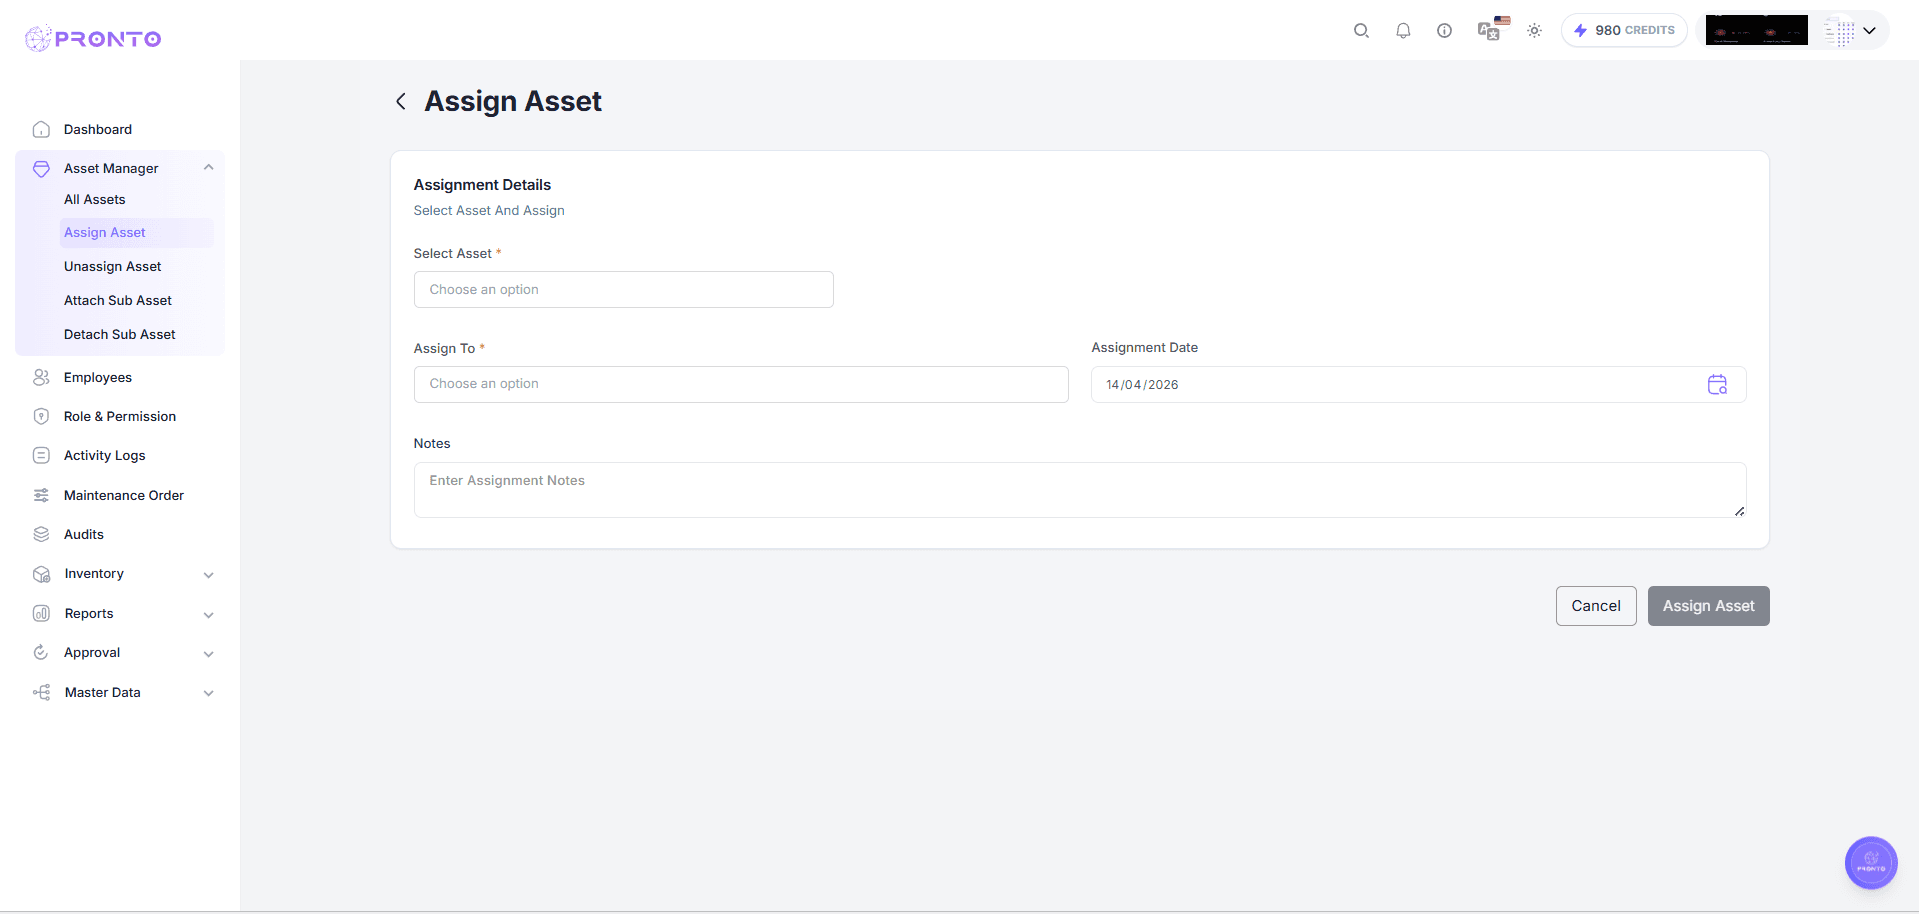Change language using the translate icon
The height and width of the screenshot is (914, 1919).
click(1489, 30)
